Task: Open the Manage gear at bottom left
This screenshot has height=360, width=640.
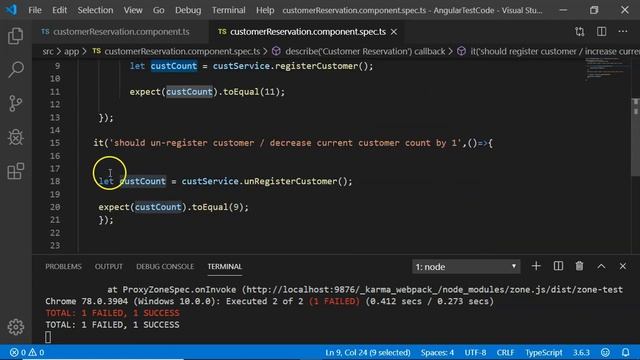Action: click(x=16, y=327)
